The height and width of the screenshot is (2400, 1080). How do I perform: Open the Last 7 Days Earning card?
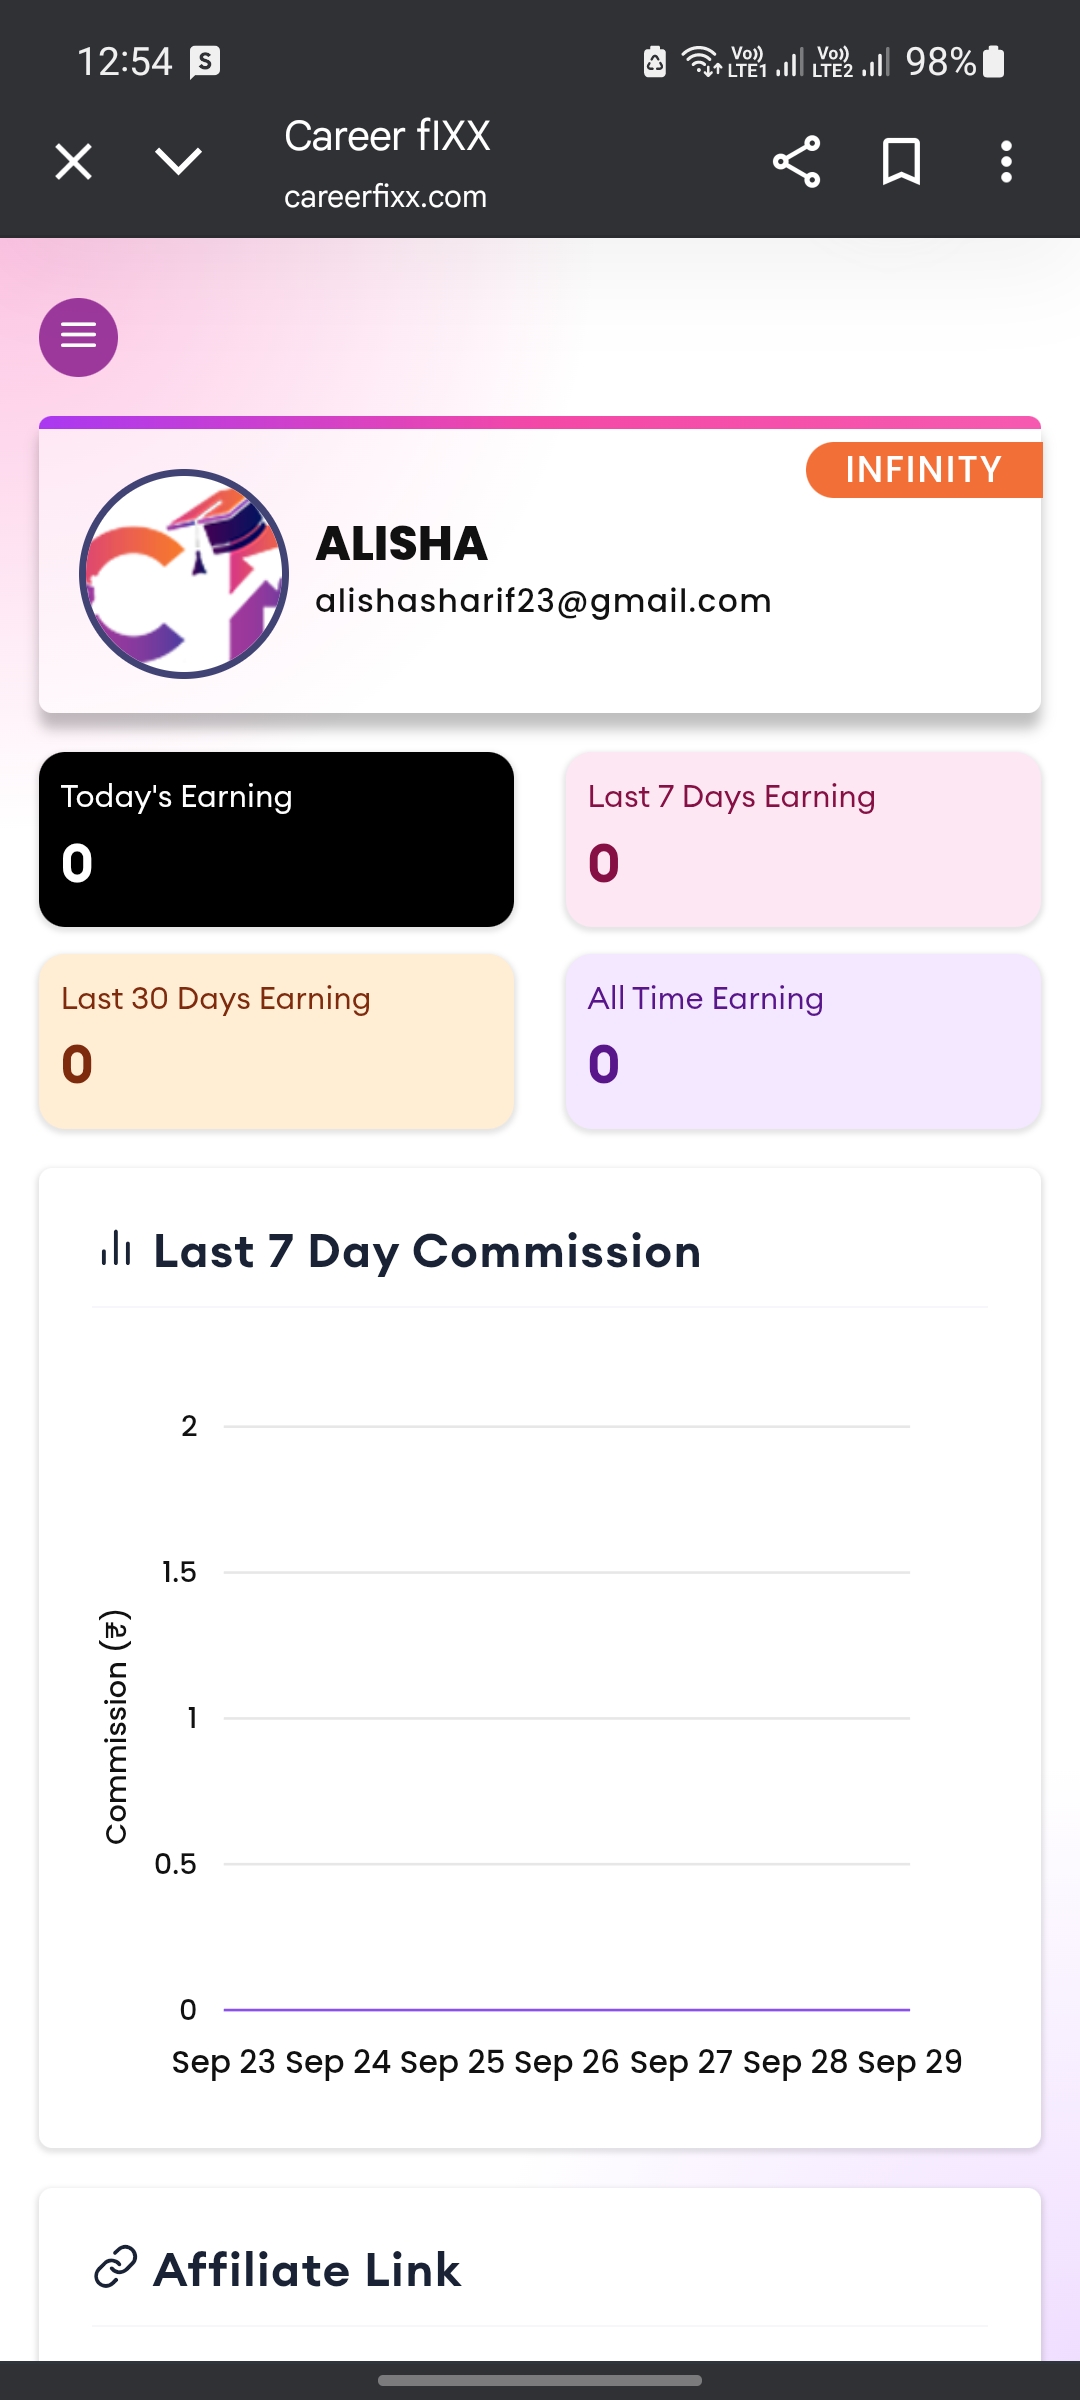(803, 839)
